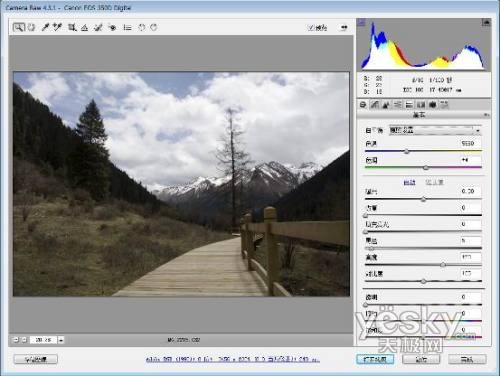Toggle shadow clipping warning in histogram

pyautogui.click(x=362, y=22)
